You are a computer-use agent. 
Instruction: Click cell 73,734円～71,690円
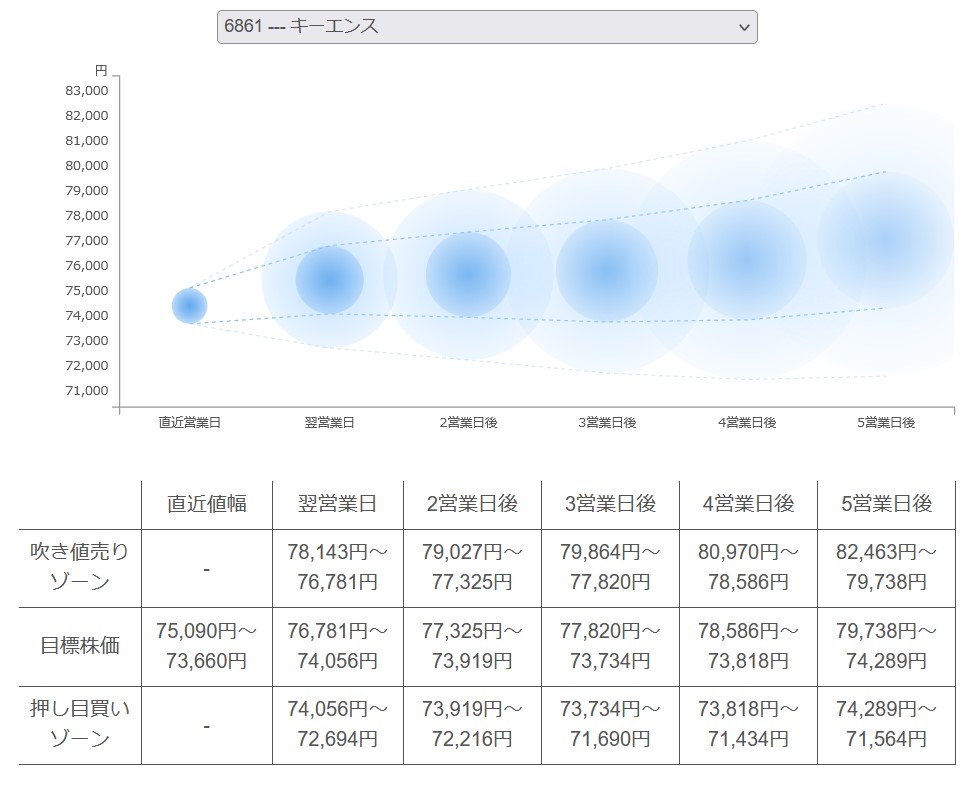(x=610, y=724)
